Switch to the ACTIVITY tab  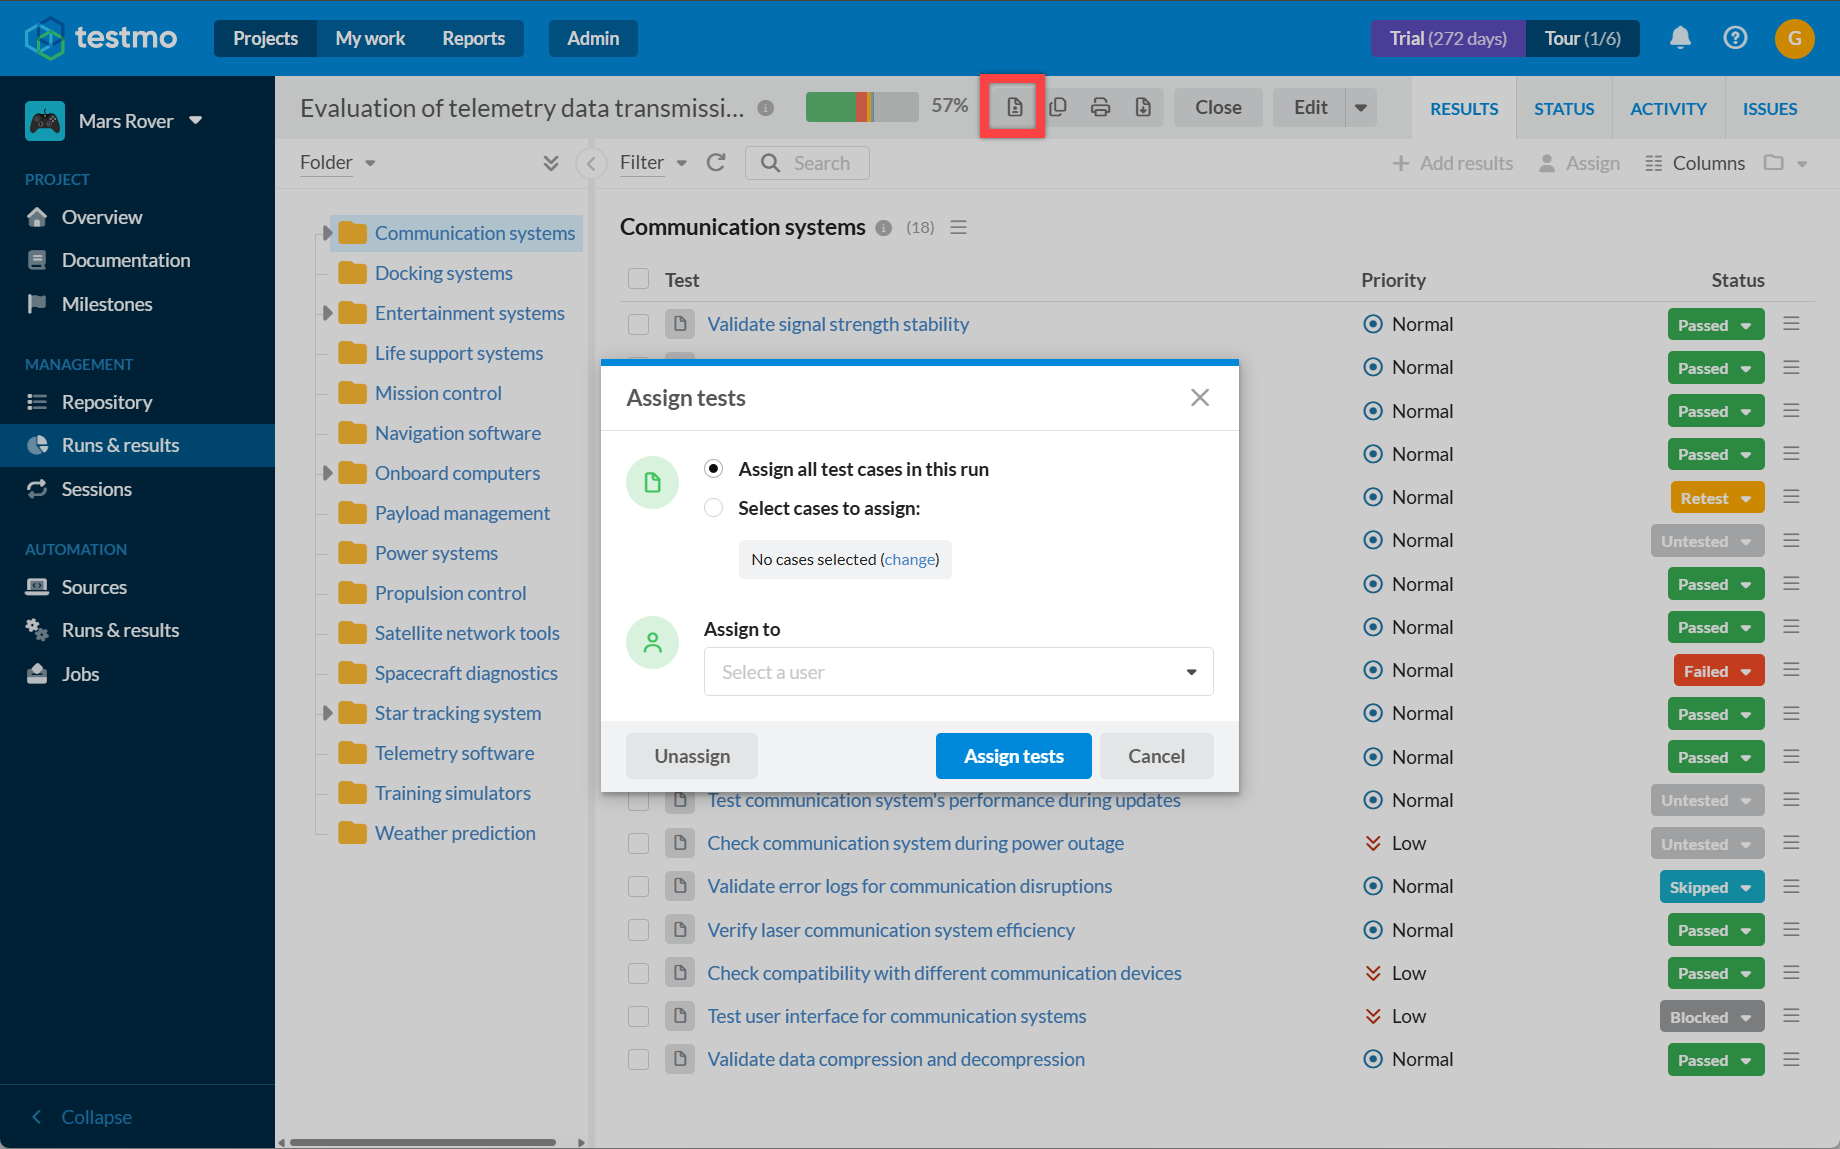pyautogui.click(x=1668, y=108)
